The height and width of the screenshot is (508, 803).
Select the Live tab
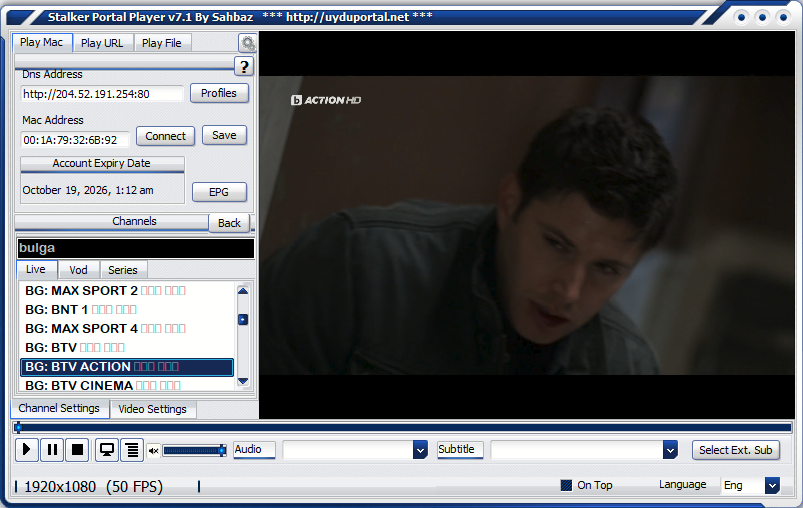click(36, 269)
